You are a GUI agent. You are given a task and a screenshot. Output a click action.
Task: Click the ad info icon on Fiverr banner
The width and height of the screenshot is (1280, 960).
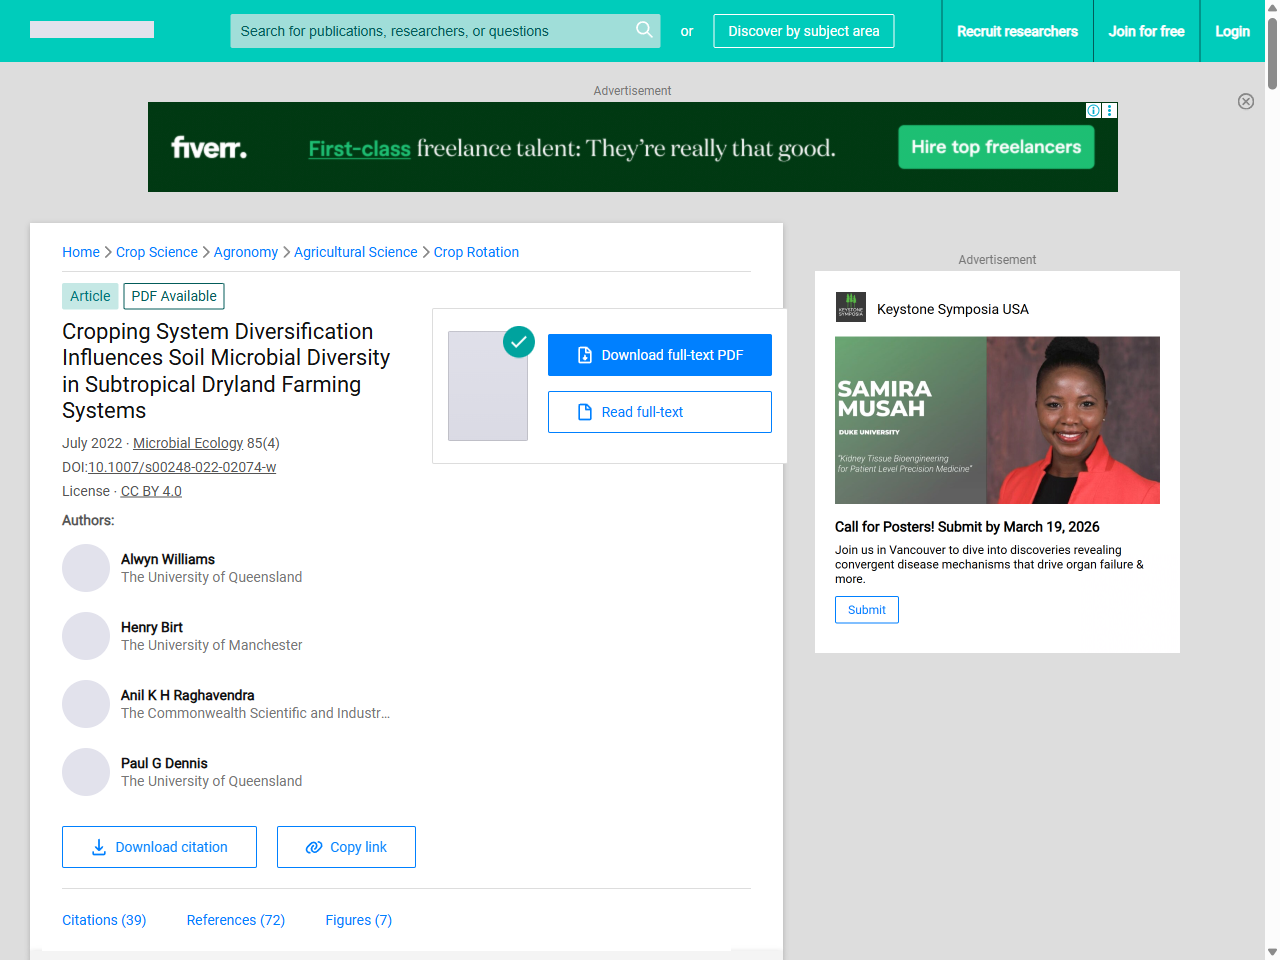click(1093, 110)
